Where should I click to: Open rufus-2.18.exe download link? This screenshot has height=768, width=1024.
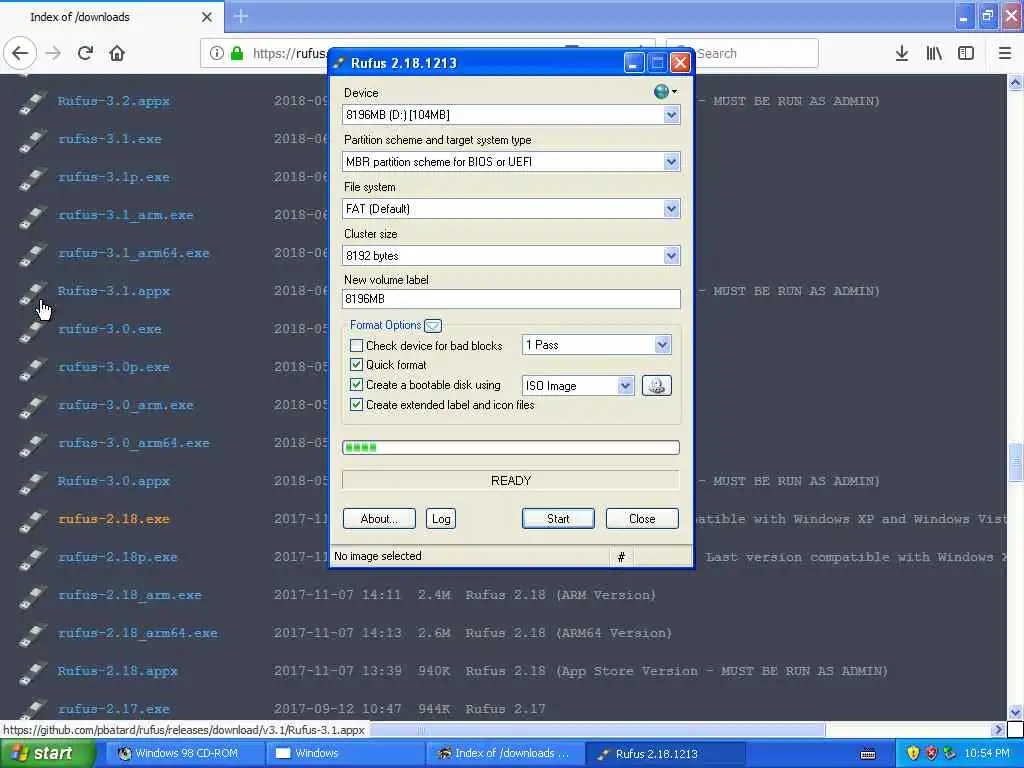(114, 519)
